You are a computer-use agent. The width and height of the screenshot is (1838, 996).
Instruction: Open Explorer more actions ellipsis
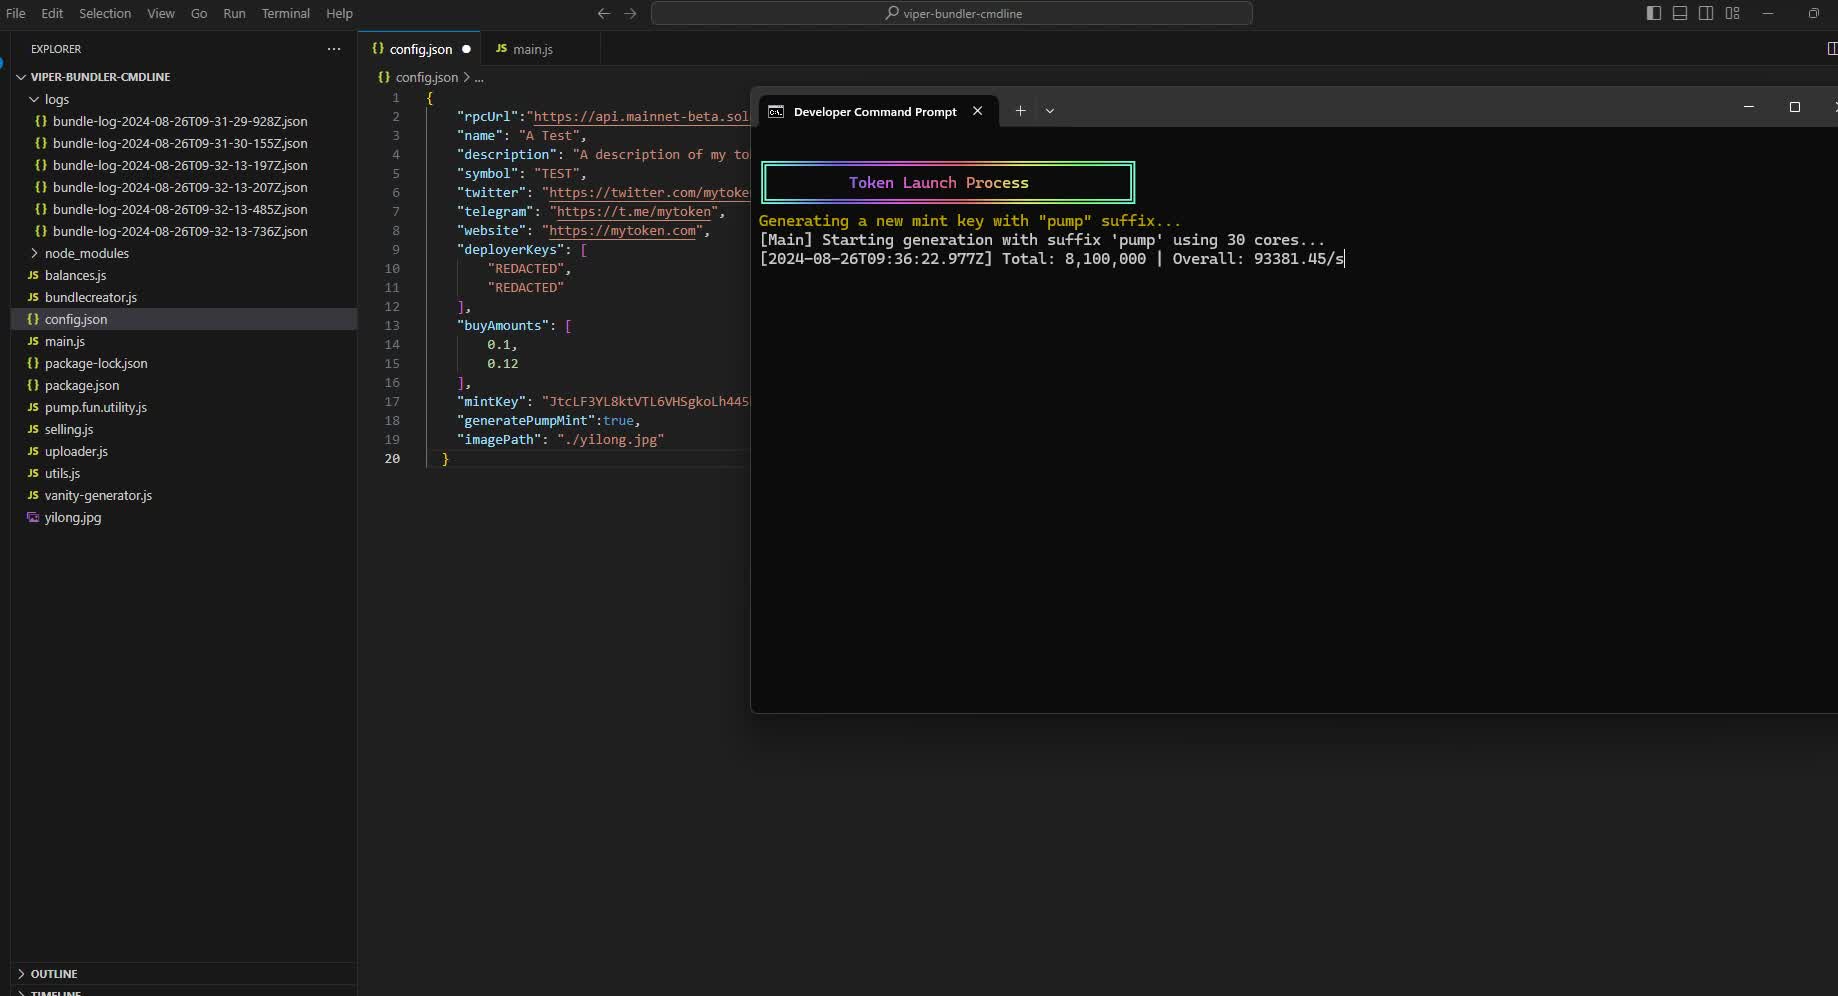333,49
